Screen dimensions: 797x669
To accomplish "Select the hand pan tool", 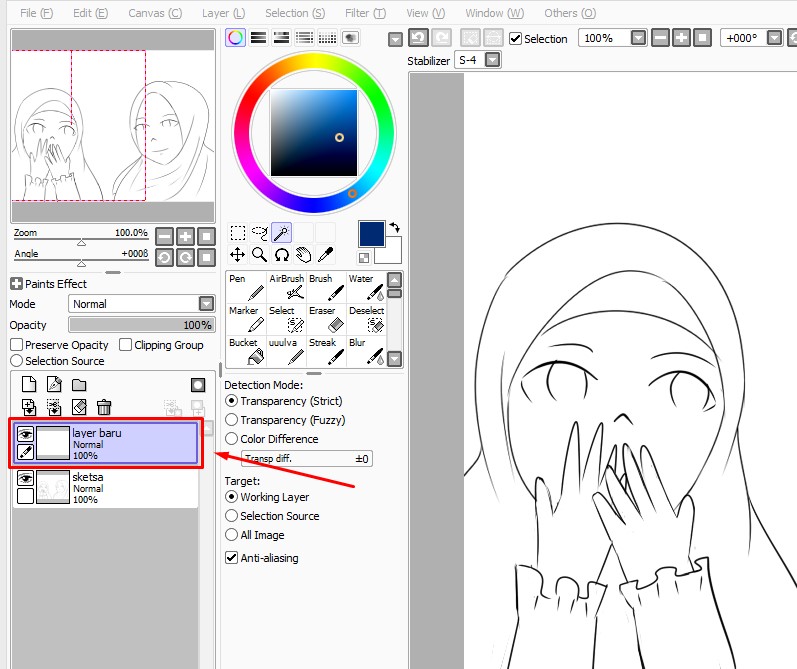I will (x=303, y=255).
